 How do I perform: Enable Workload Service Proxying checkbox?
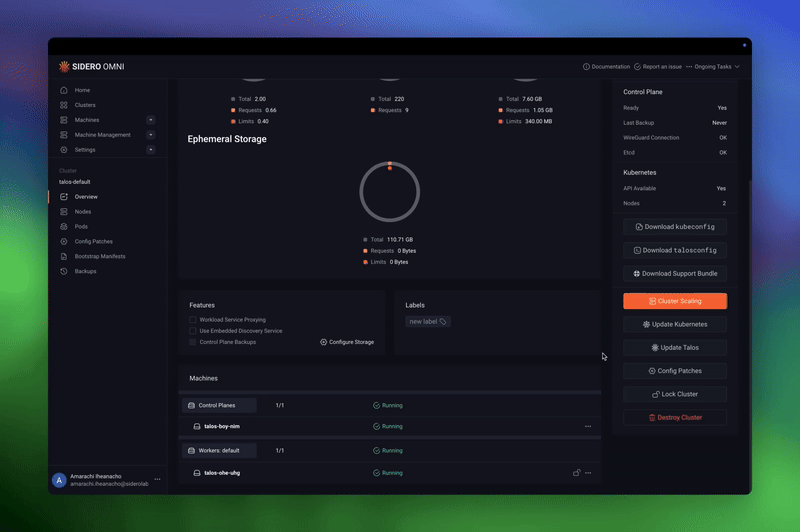193,320
